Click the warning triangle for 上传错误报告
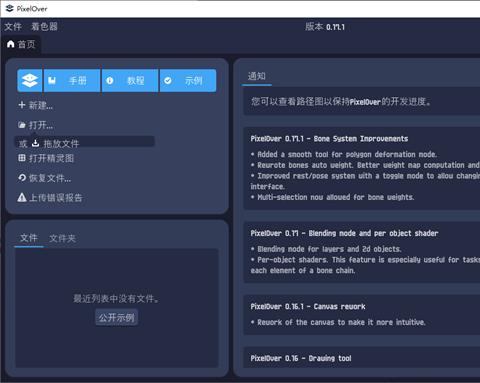The width and height of the screenshot is (480, 383). [22, 197]
